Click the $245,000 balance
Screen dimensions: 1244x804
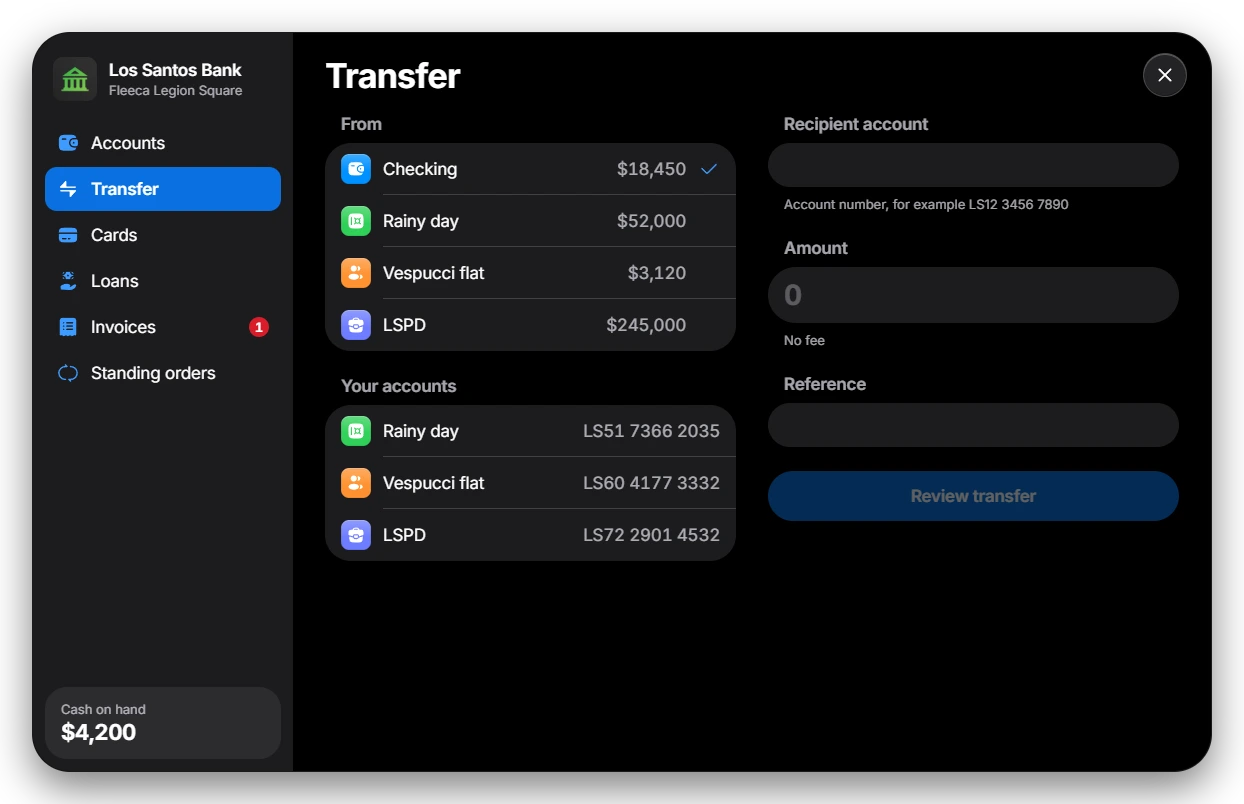[646, 325]
